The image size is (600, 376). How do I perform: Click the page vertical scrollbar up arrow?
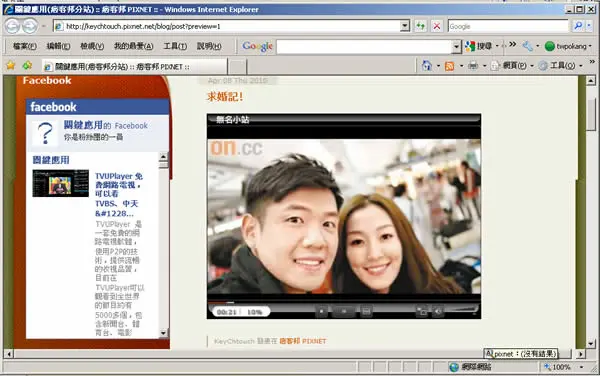591,81
